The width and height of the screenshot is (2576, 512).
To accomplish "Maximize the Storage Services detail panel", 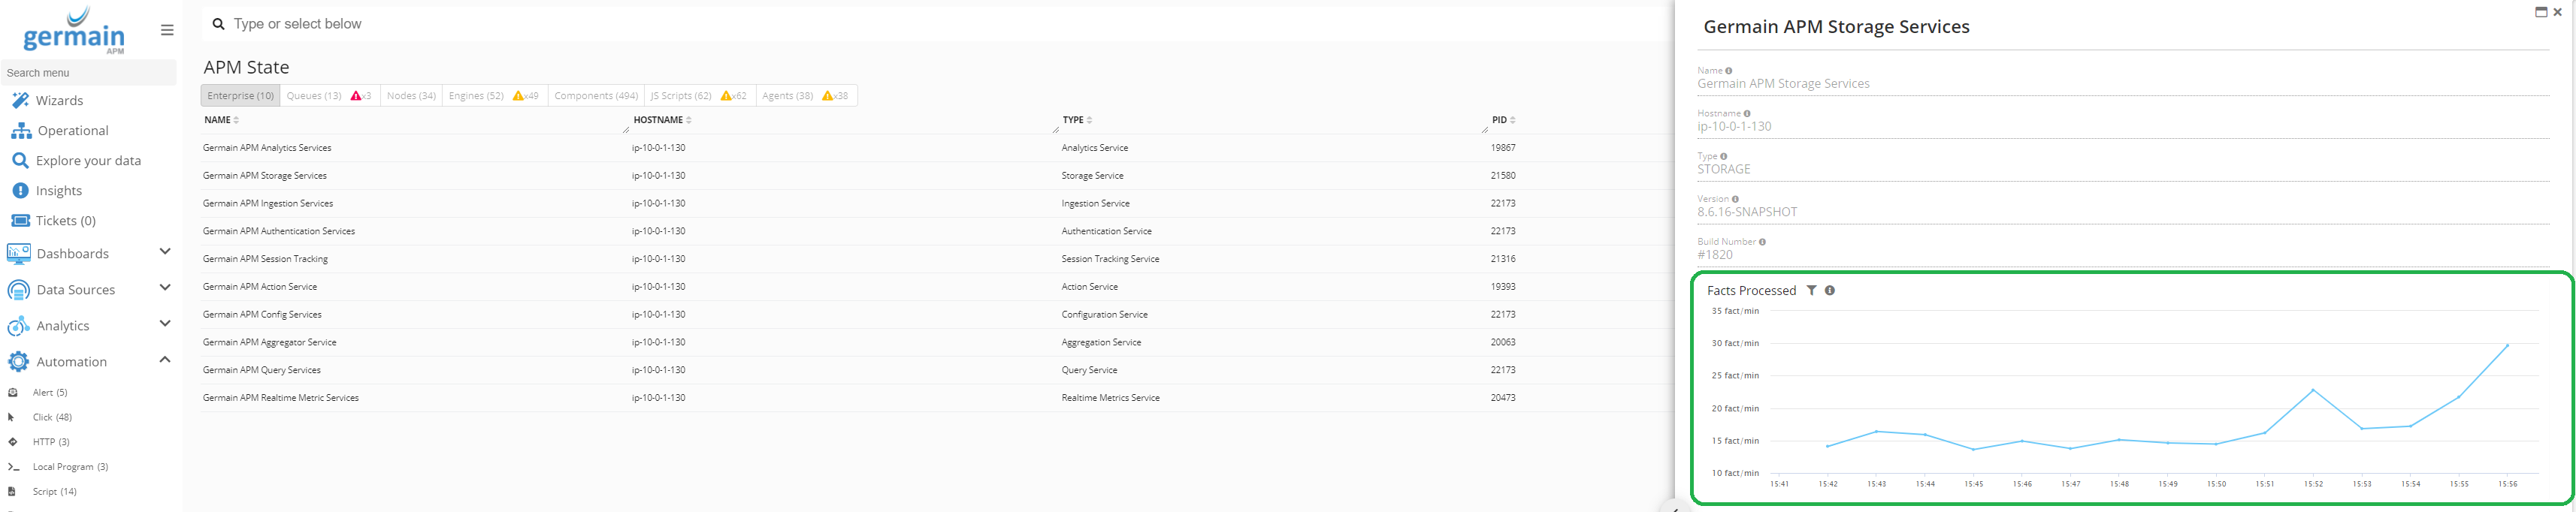I will pos(2541,12).
